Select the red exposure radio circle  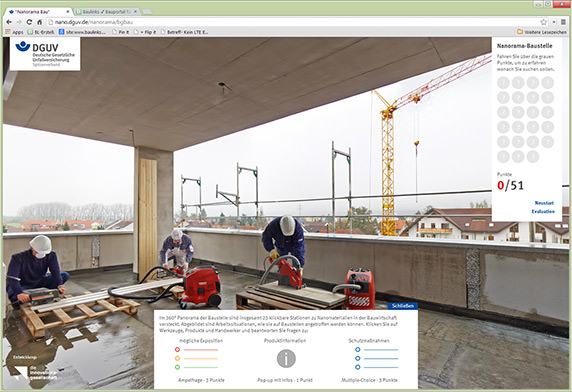point(178,349)
